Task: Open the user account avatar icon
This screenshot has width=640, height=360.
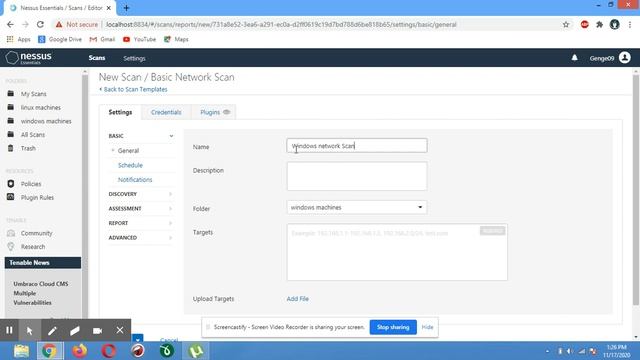Action: tap(624, 58)
